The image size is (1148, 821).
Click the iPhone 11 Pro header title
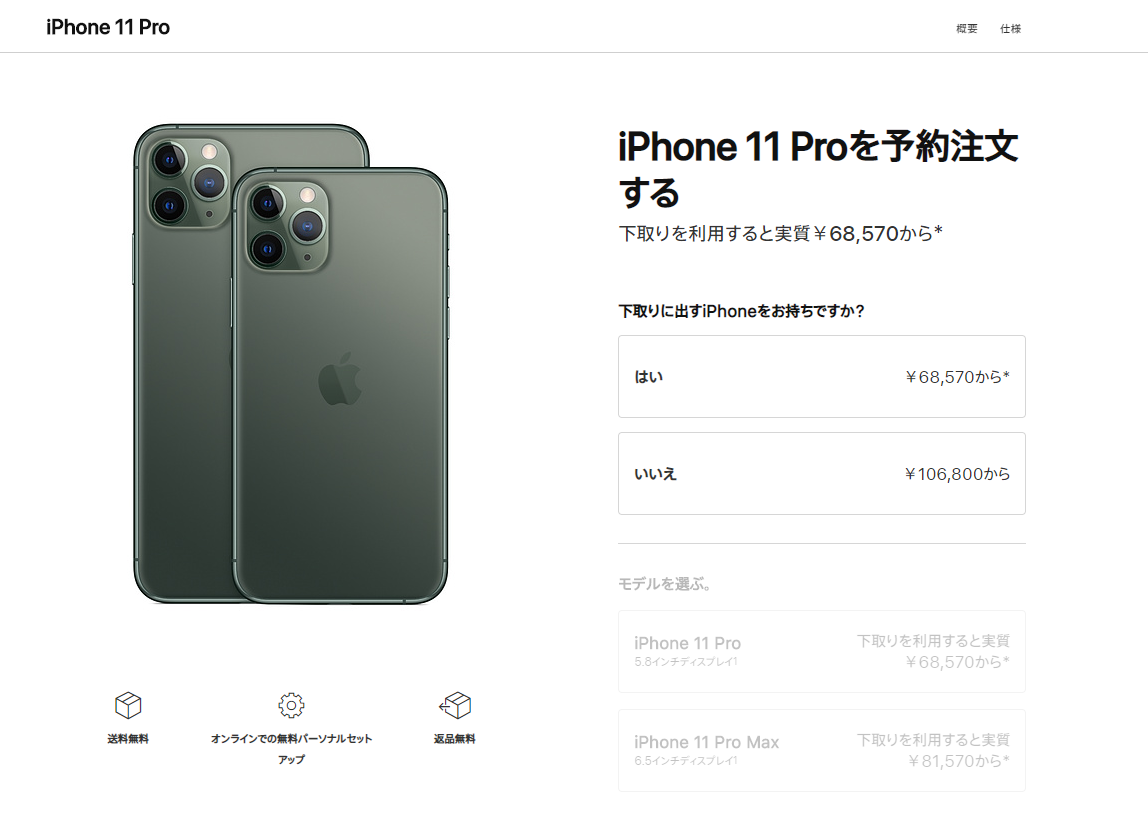(x=108, y=27)
